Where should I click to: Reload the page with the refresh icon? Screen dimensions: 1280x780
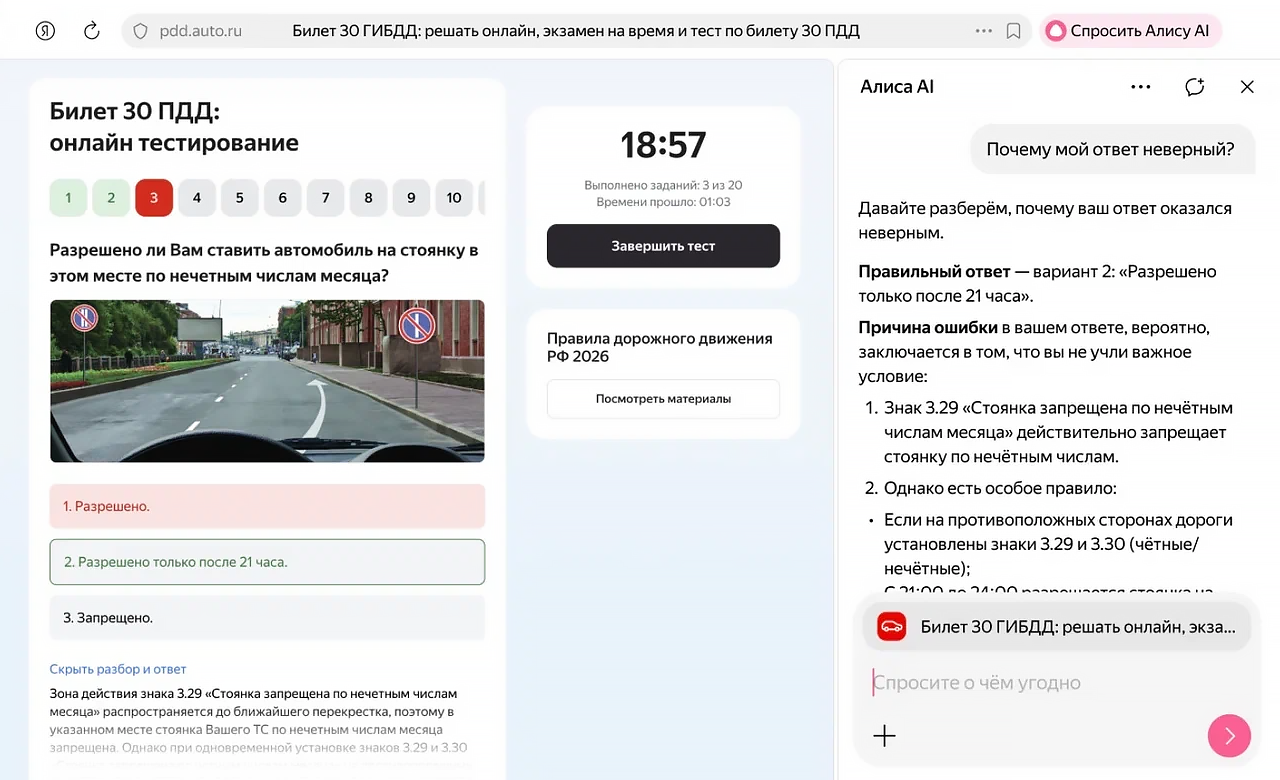(91, 30)
